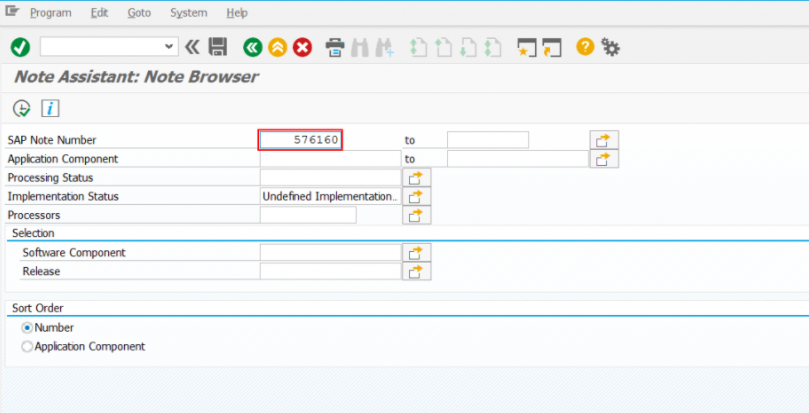This screenshot has width=809, height=413.
Task: Click the Application Component input field
Action: [x=330, y=158]
